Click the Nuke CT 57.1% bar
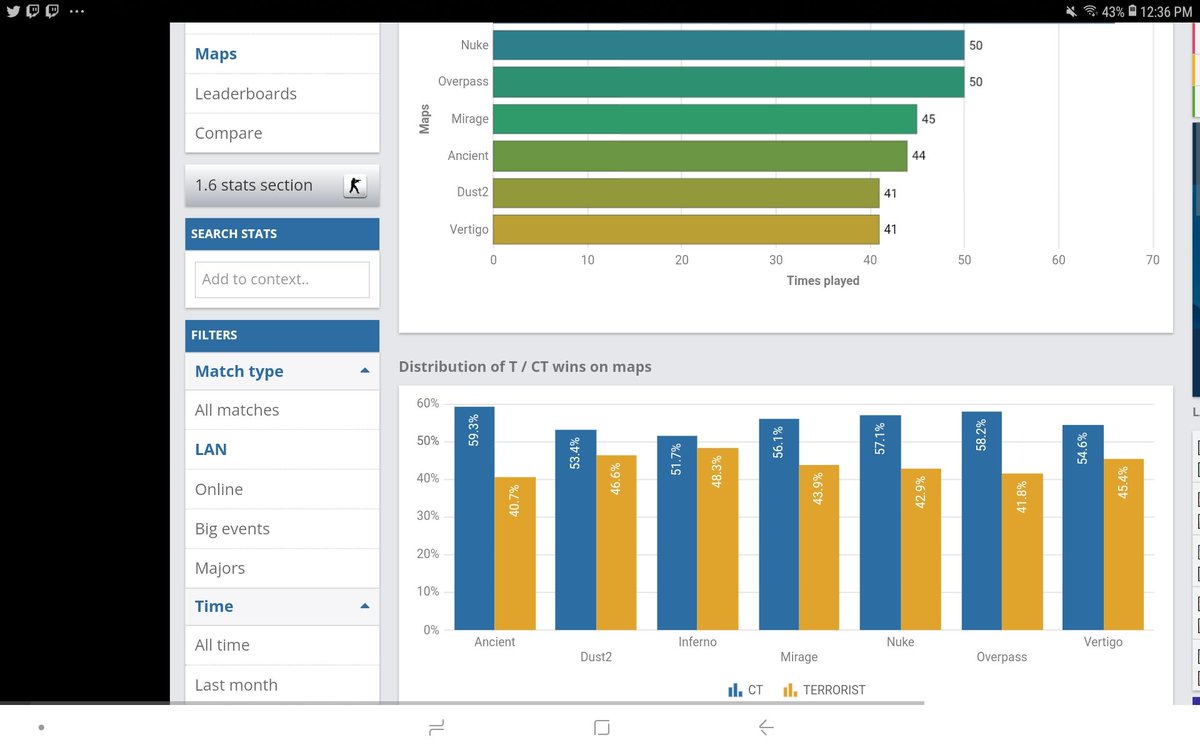This screenshot has width=1200, height=750. (x=880, y=522)
